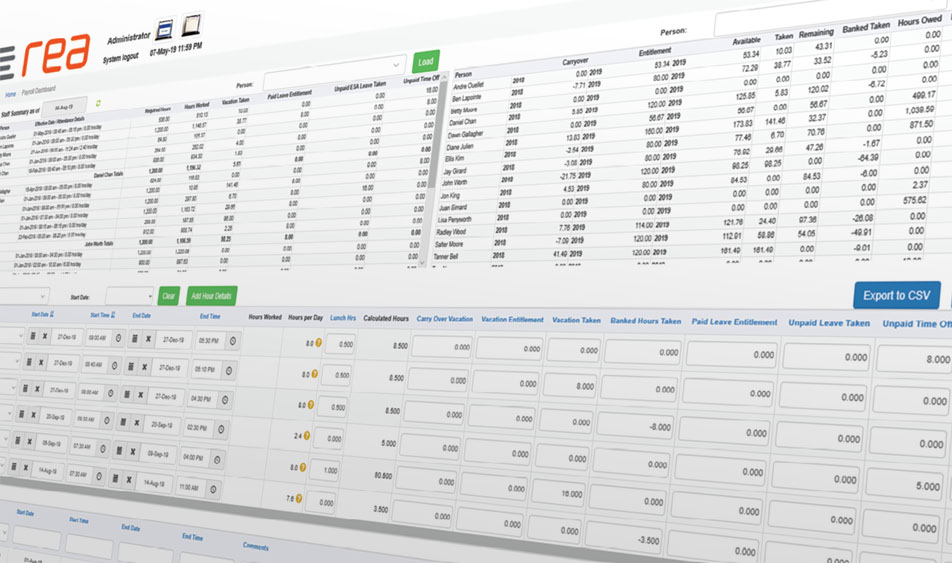952x563 pixels.
Task: Open end date calendar in 05:10 PM row
Action: (131, 367)
